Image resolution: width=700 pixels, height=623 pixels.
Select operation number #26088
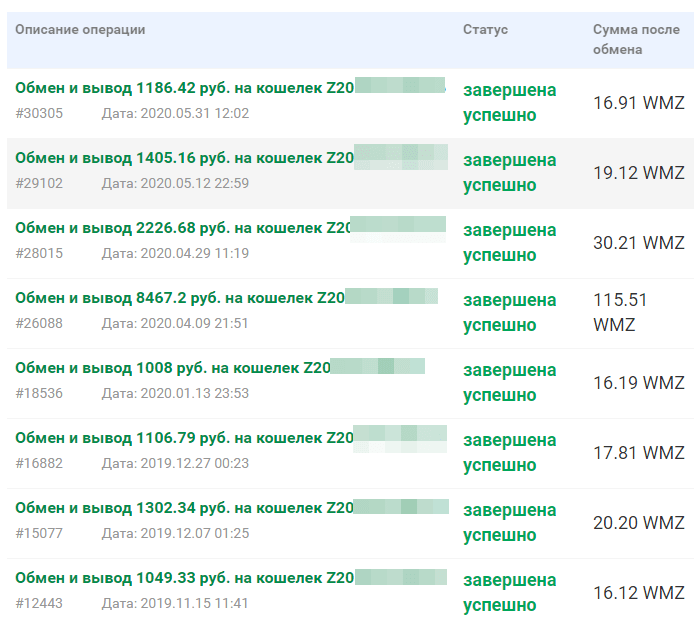point(39,324)
